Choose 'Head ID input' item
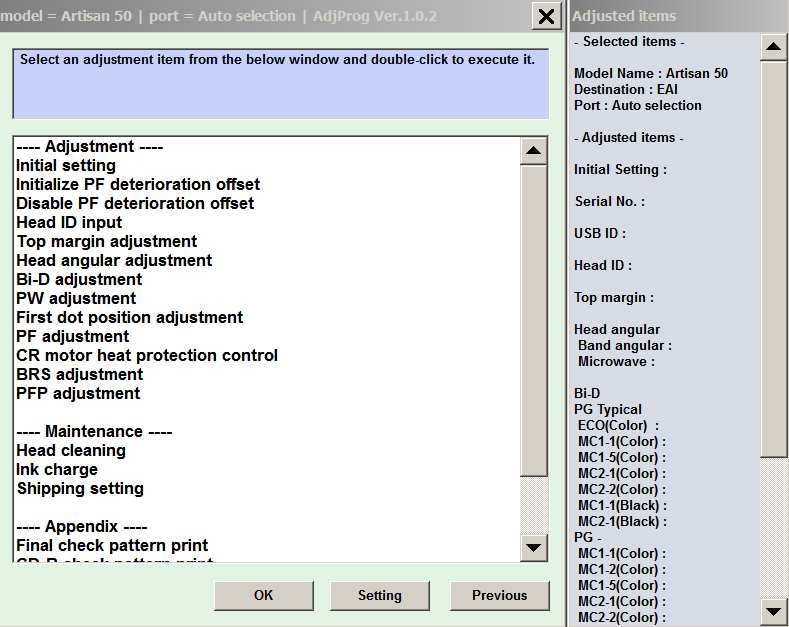 69,222
